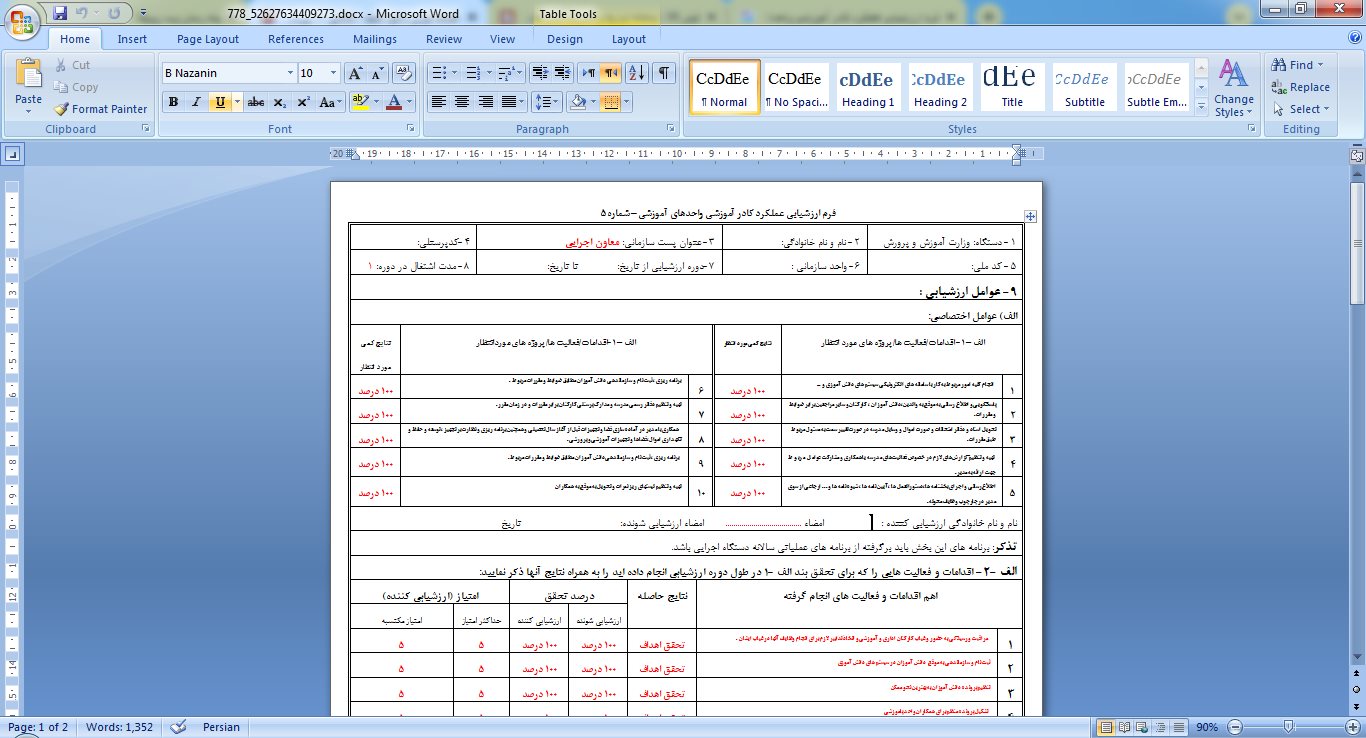Sort the selection with the A-Z icon

coord(637,73)
